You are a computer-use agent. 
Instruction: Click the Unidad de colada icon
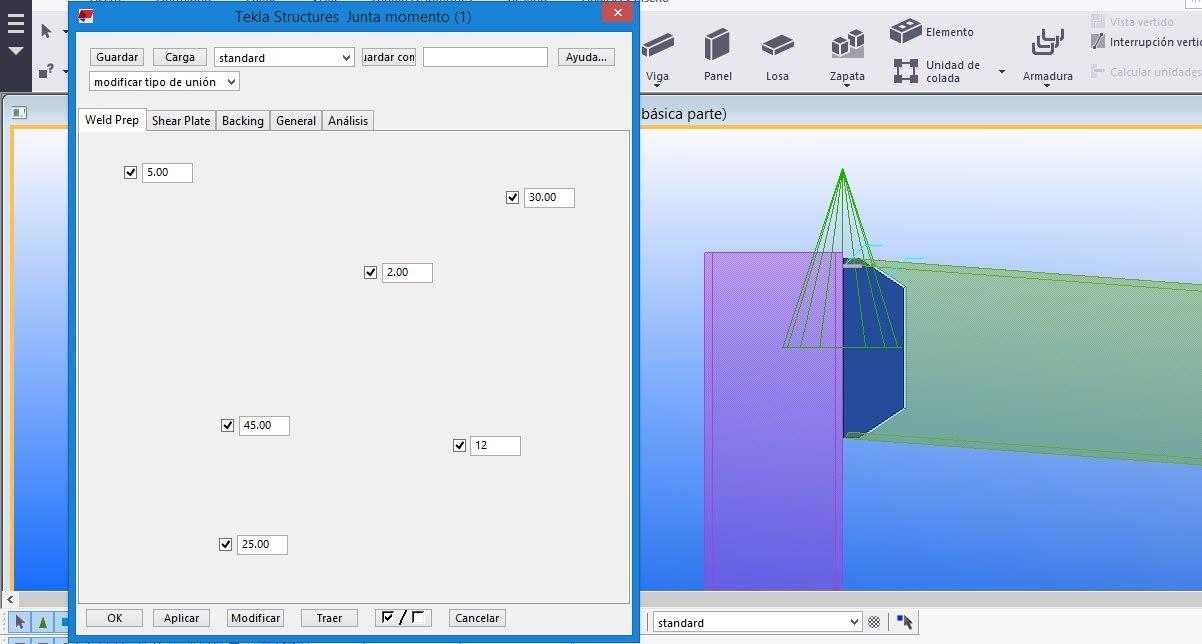(x=906, y=71)
